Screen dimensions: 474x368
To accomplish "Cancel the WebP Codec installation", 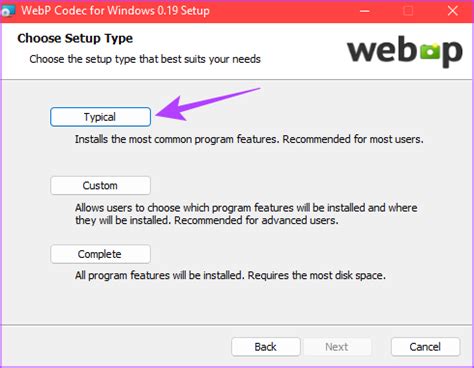I will click(425, 347).
